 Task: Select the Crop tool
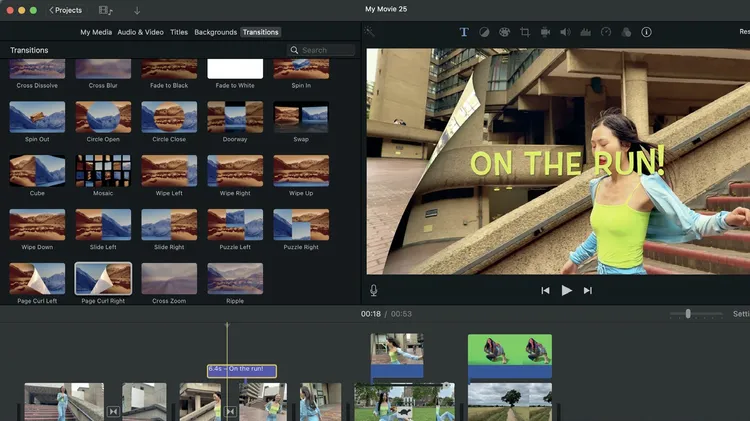click(x=525, y=32)
